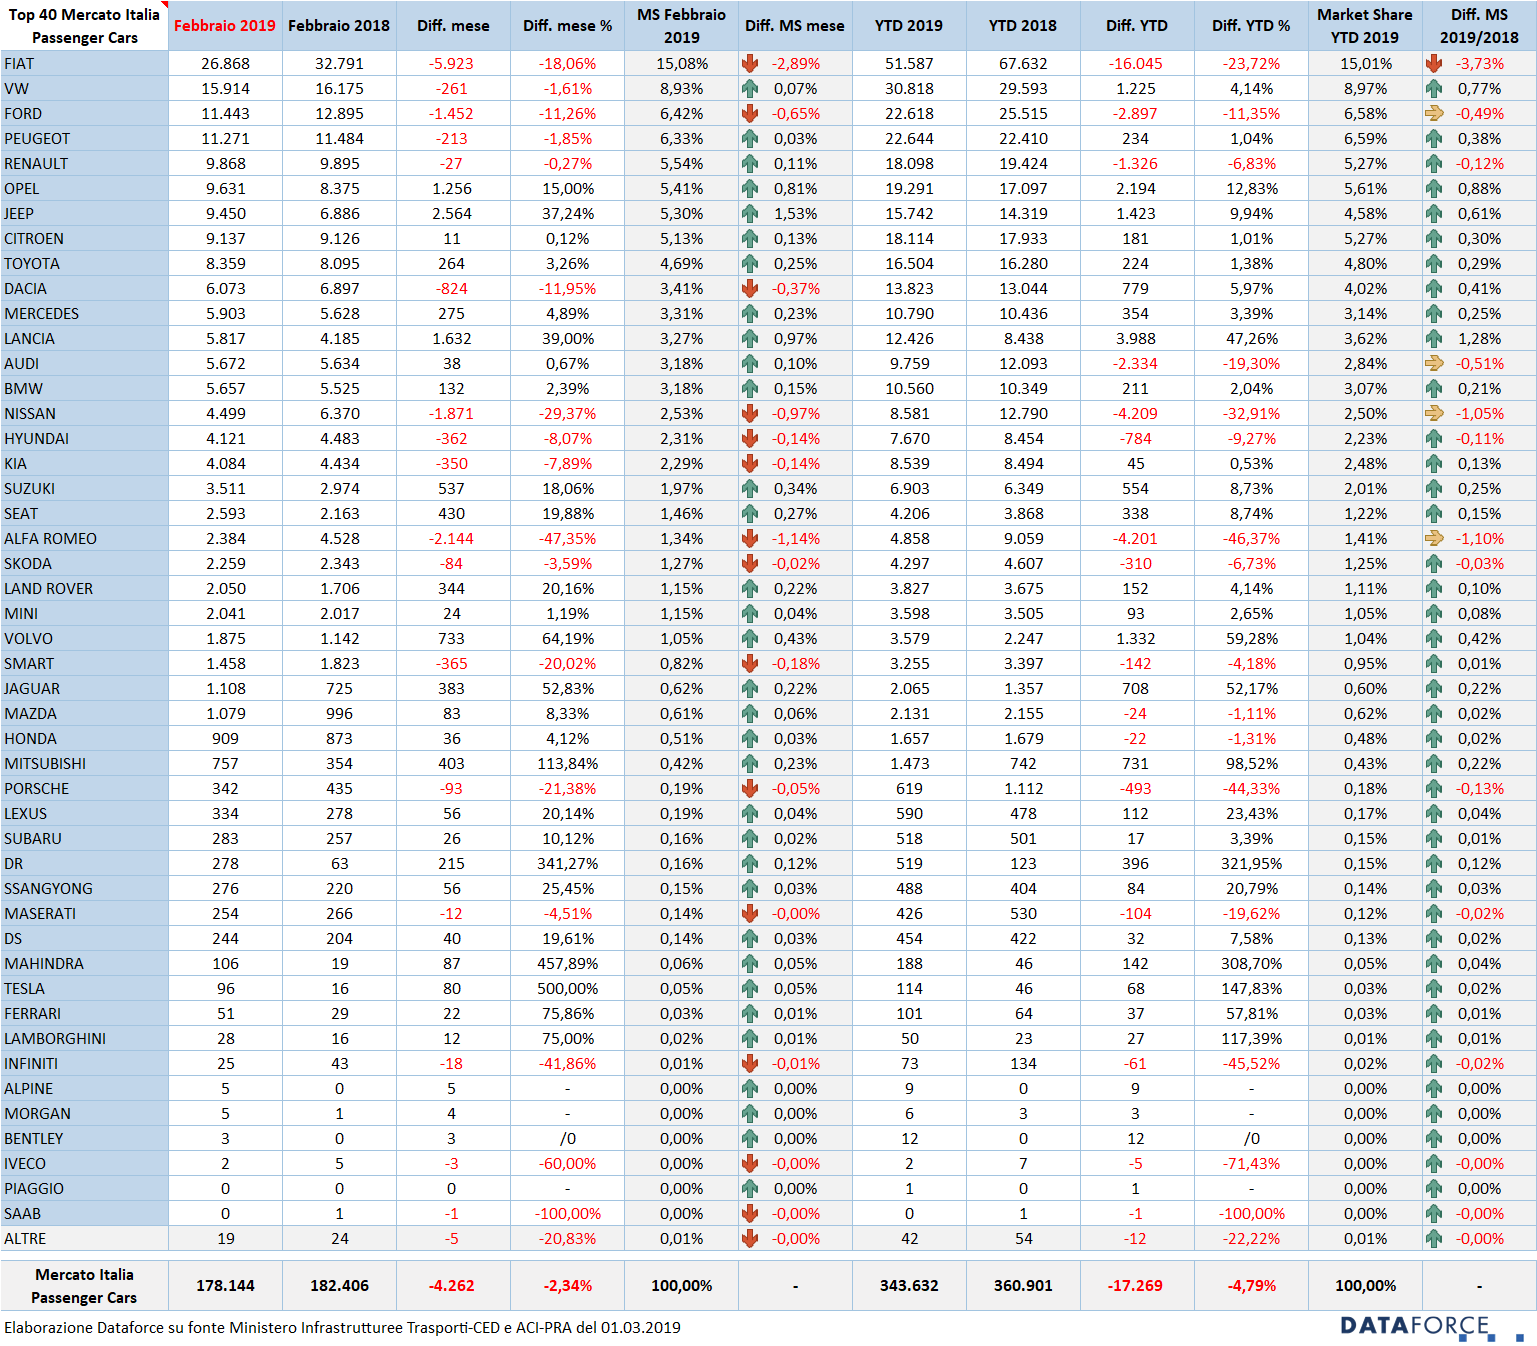Select the Top 40 Mercato Italia header cell

point(84,26)
